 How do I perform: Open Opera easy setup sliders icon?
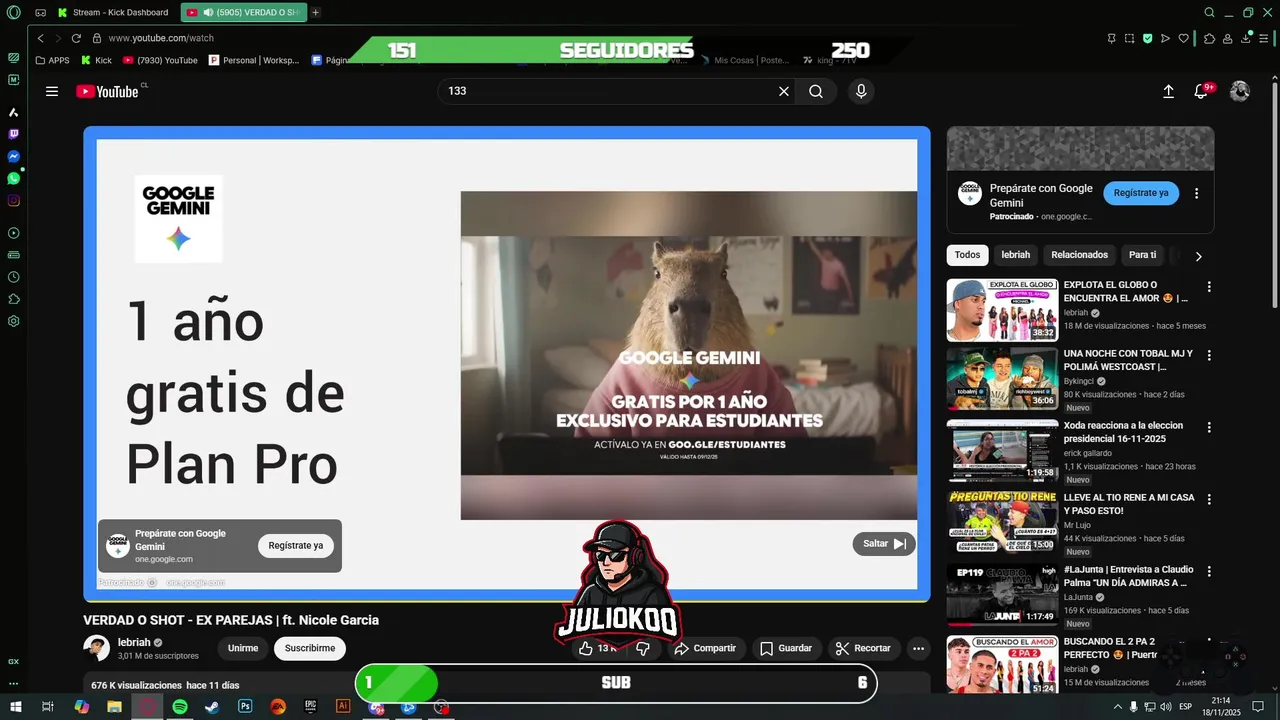1266,38
